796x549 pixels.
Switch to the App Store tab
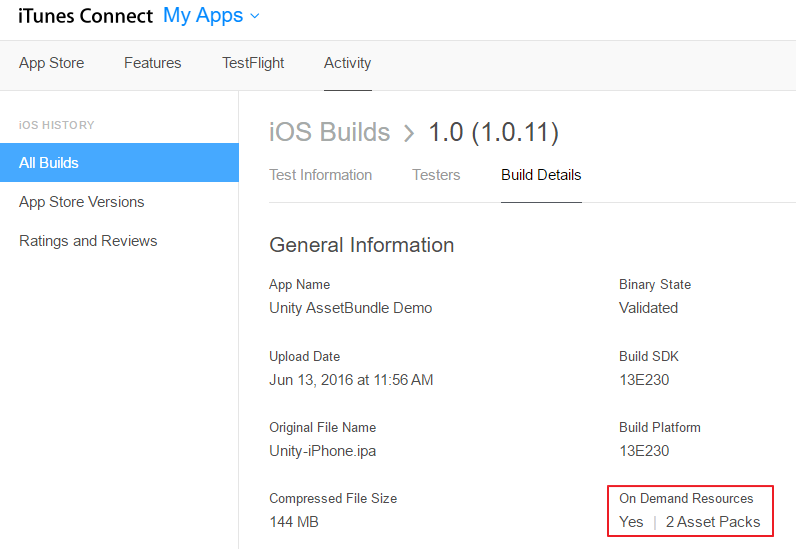(x=51, y=63)
